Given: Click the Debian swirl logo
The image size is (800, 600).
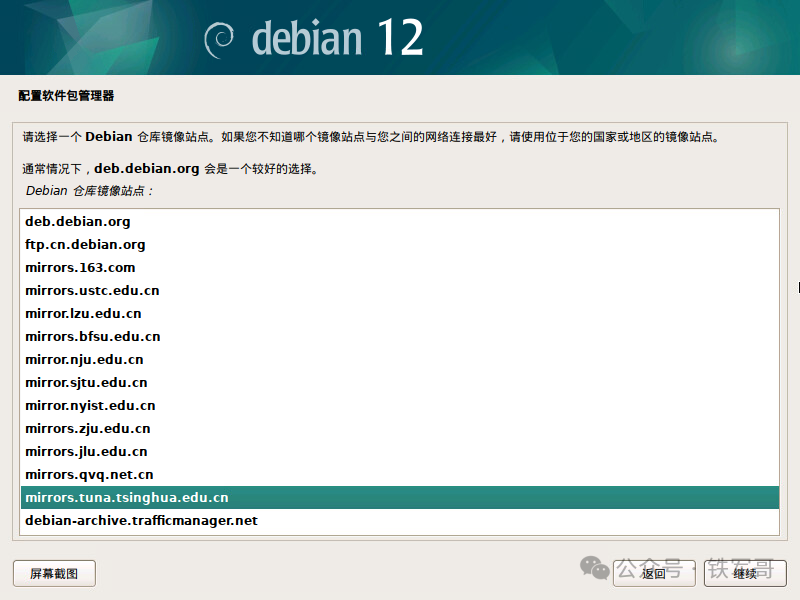Looking at the screenshot, I should pos(219,40).
